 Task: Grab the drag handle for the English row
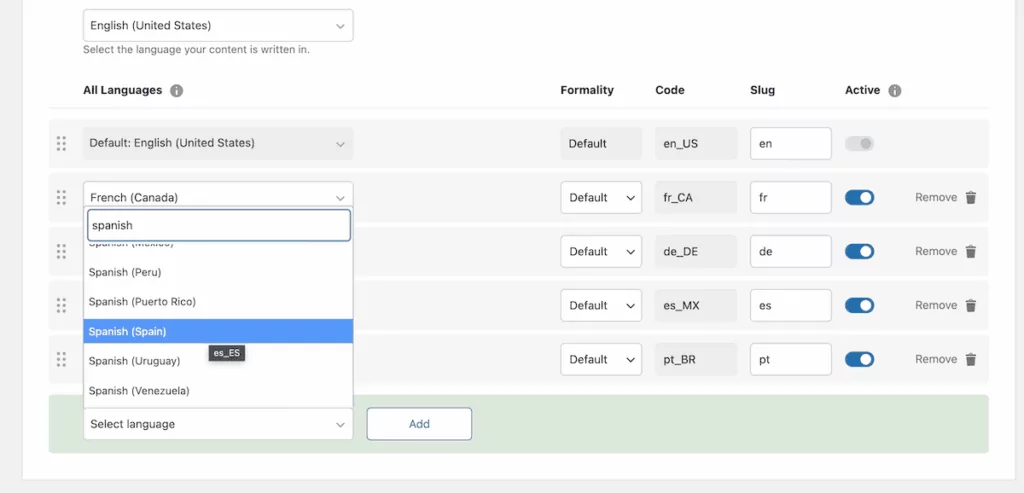pyautogui.click(x=61, y=144)
